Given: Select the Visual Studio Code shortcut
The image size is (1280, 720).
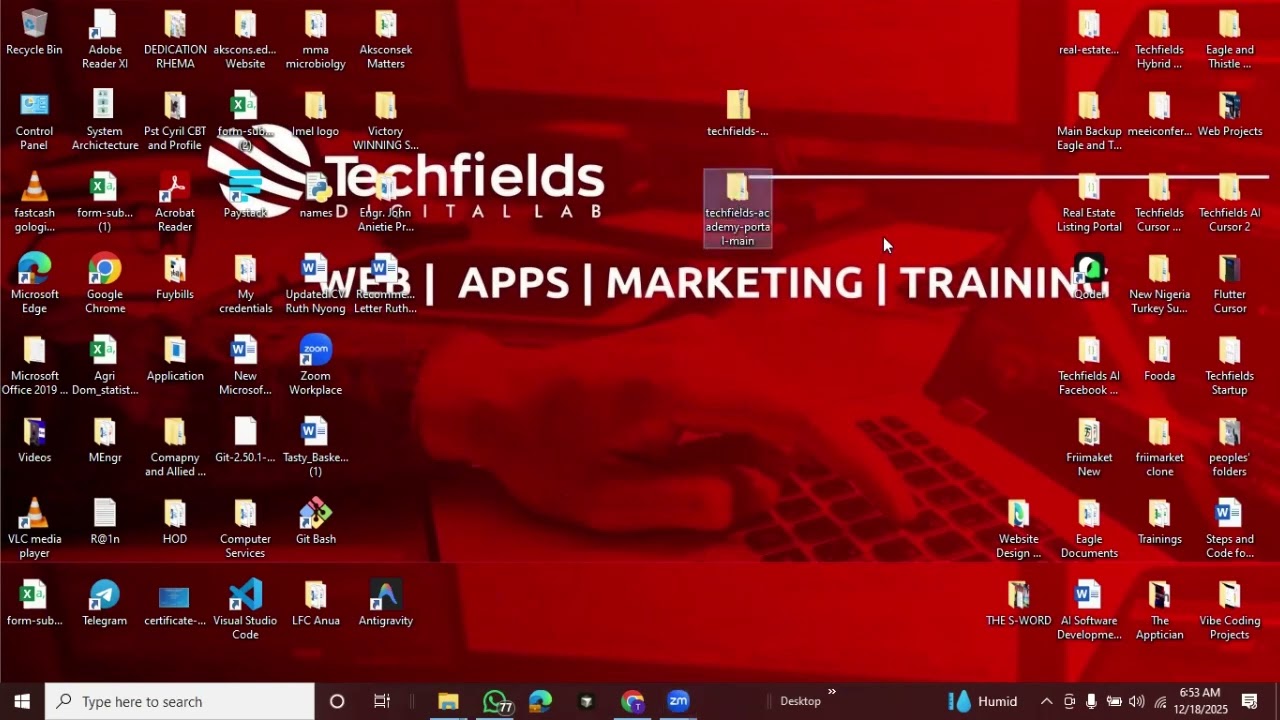Looking at the screenshot, I should 245,610.
